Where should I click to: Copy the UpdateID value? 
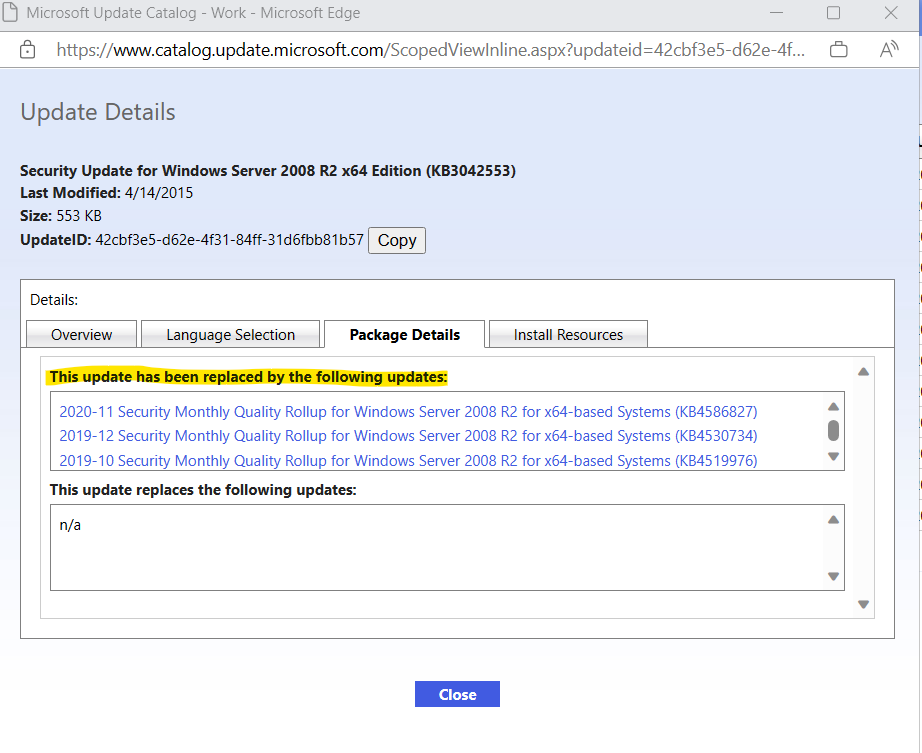point(397,240)
